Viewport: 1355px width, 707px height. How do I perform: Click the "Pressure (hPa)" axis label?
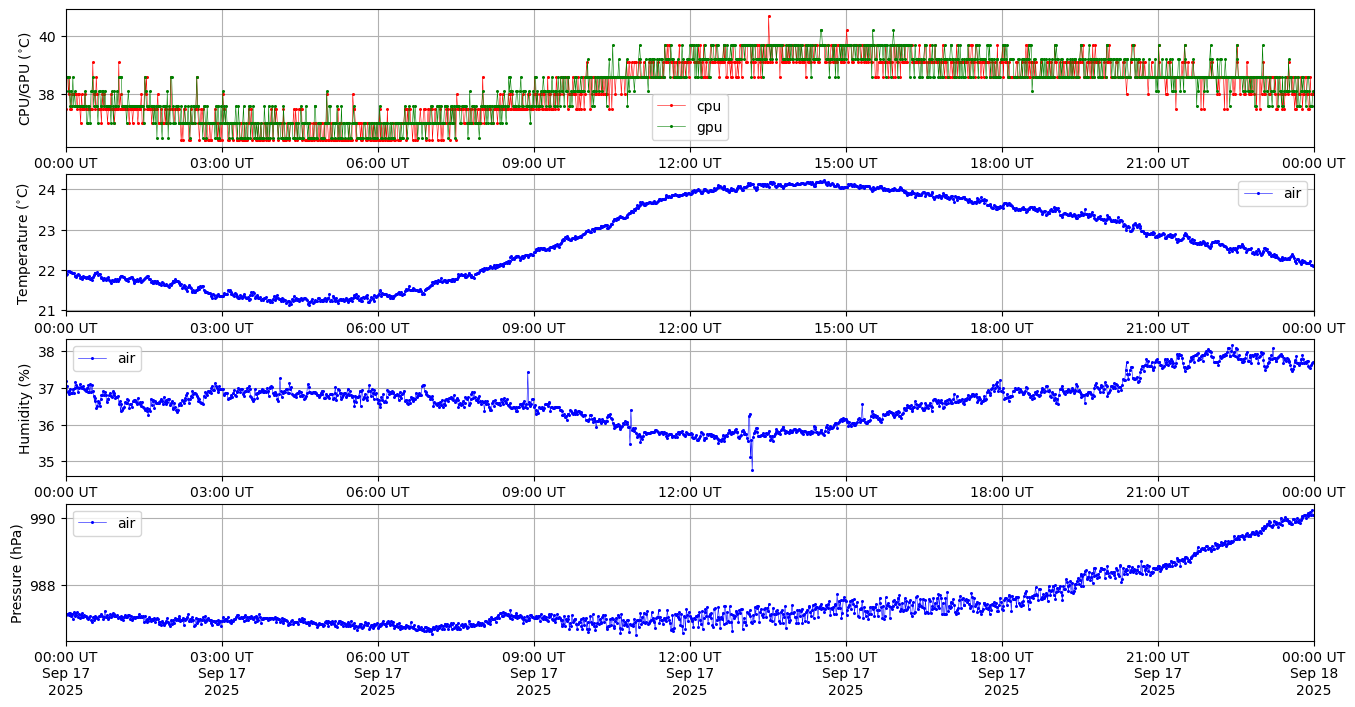(17, 573)
